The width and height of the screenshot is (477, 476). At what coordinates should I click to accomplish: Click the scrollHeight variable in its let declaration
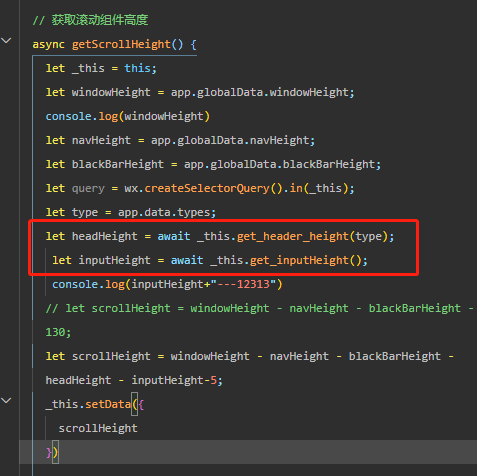click(x=111, y=356)
